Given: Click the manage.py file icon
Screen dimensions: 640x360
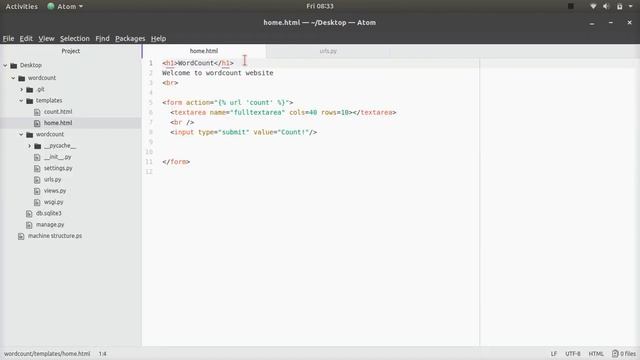Looking at the screenshot, I should point(29,224).
